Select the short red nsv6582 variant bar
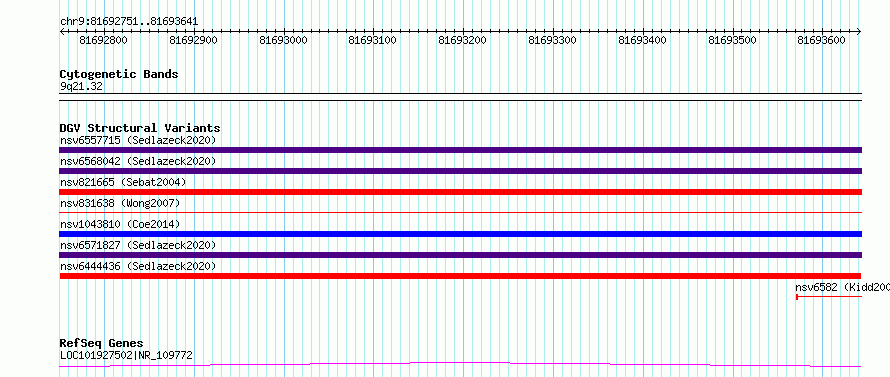This screenshot has height=377, width=890. click(829, 297)
